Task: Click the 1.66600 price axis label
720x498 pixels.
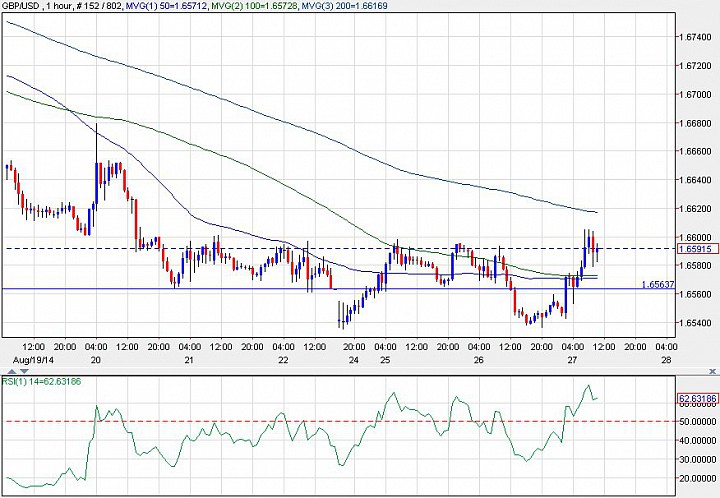Action: (x=695, y=151)
